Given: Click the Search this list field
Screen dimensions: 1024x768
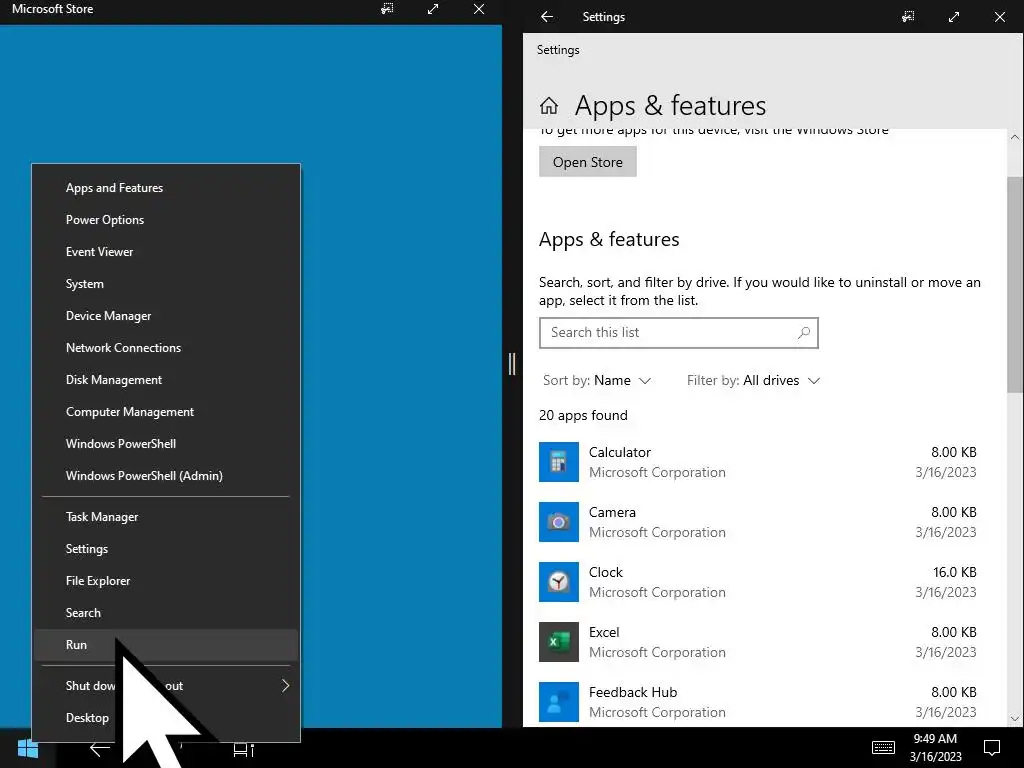Looking at the screenshot, I should pos(679,333).
